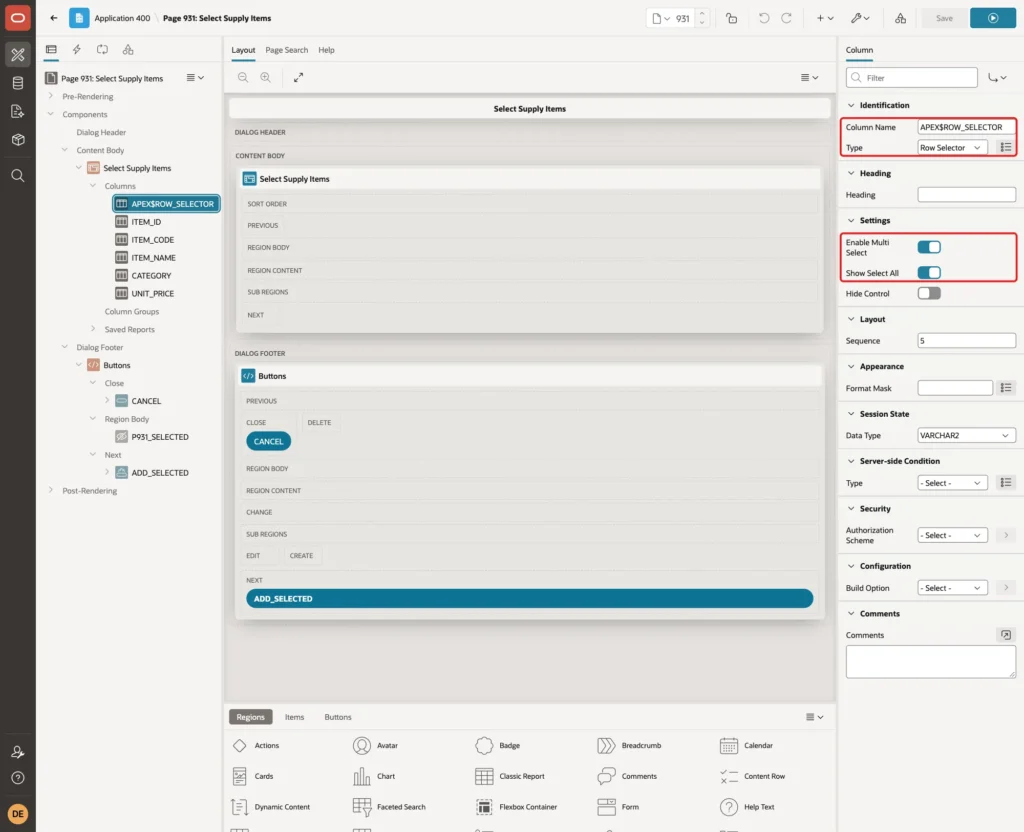Viewport: 1024px width, 832px height.
Task: Open the Create plus menu
Action: (825, 18)
